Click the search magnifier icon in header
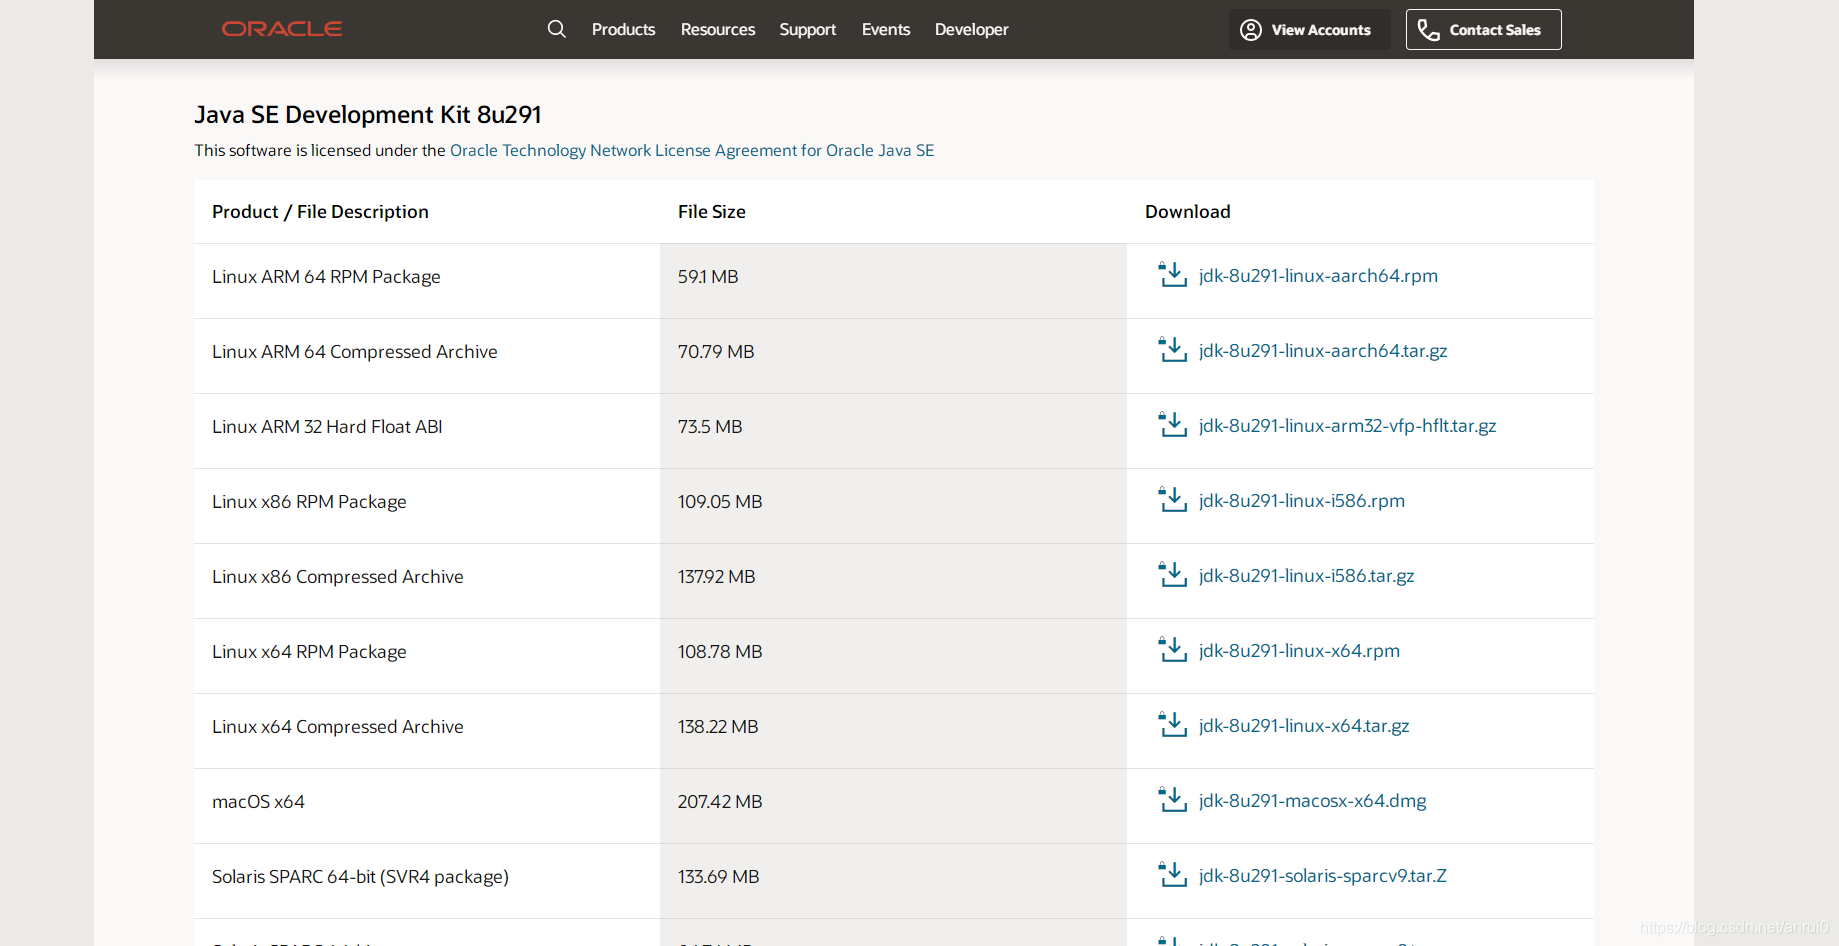 click(x=557, y=29)
